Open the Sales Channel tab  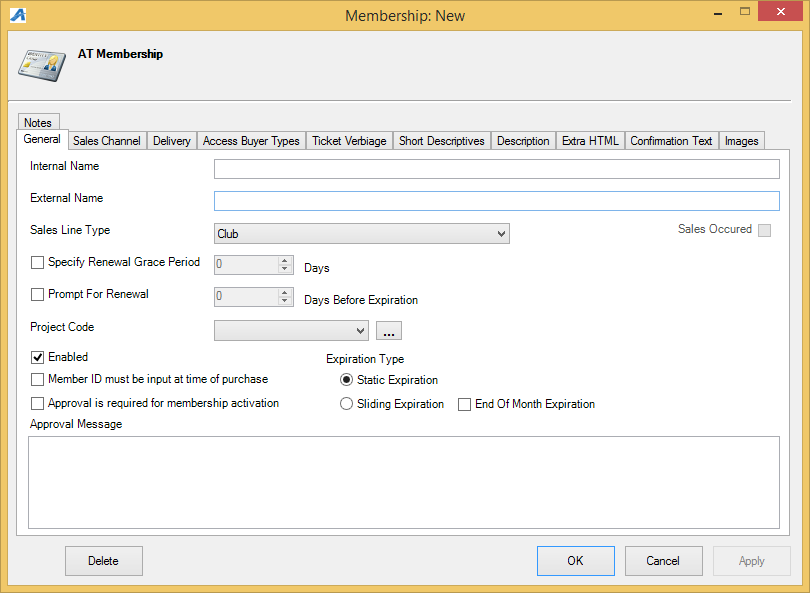[107, 141]
